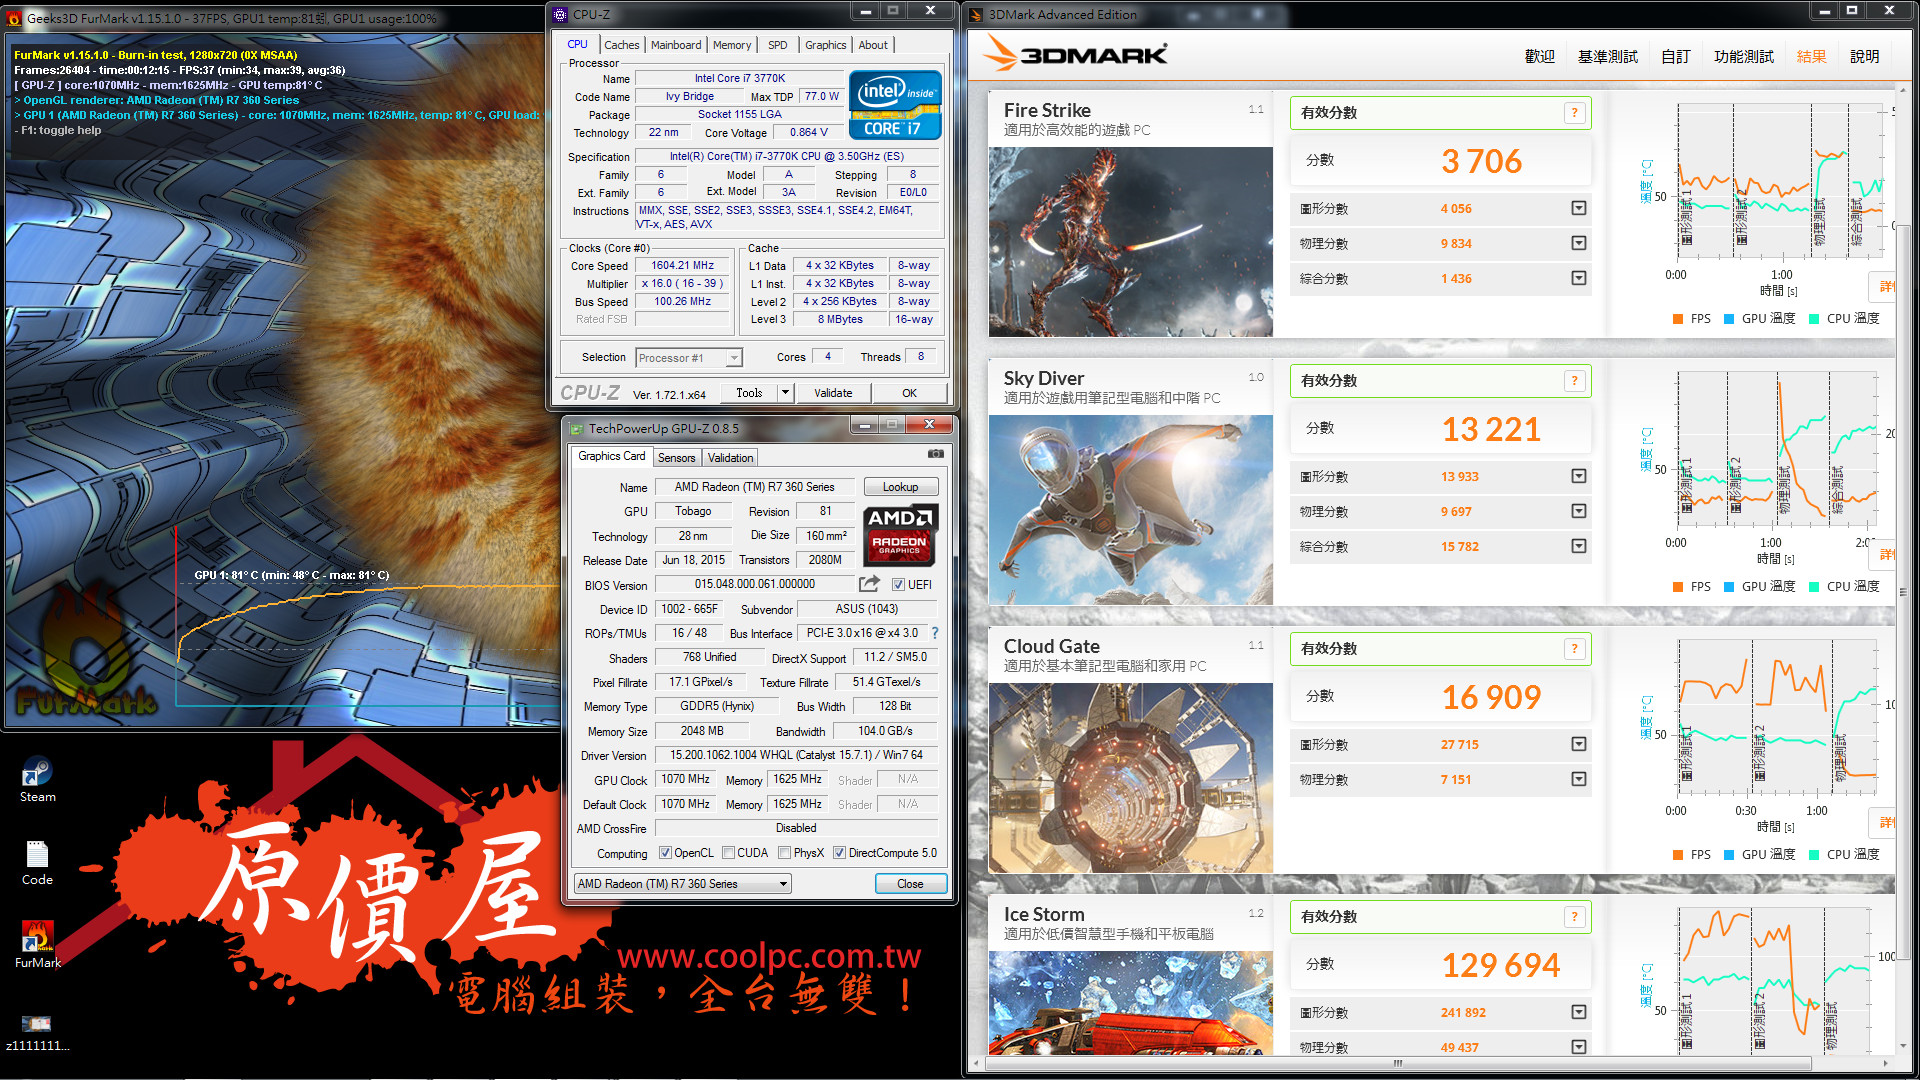This screenshot has width=1920, height=1080.
Task: Toggle the OpenCL checkbox
Action: point(665,853)
